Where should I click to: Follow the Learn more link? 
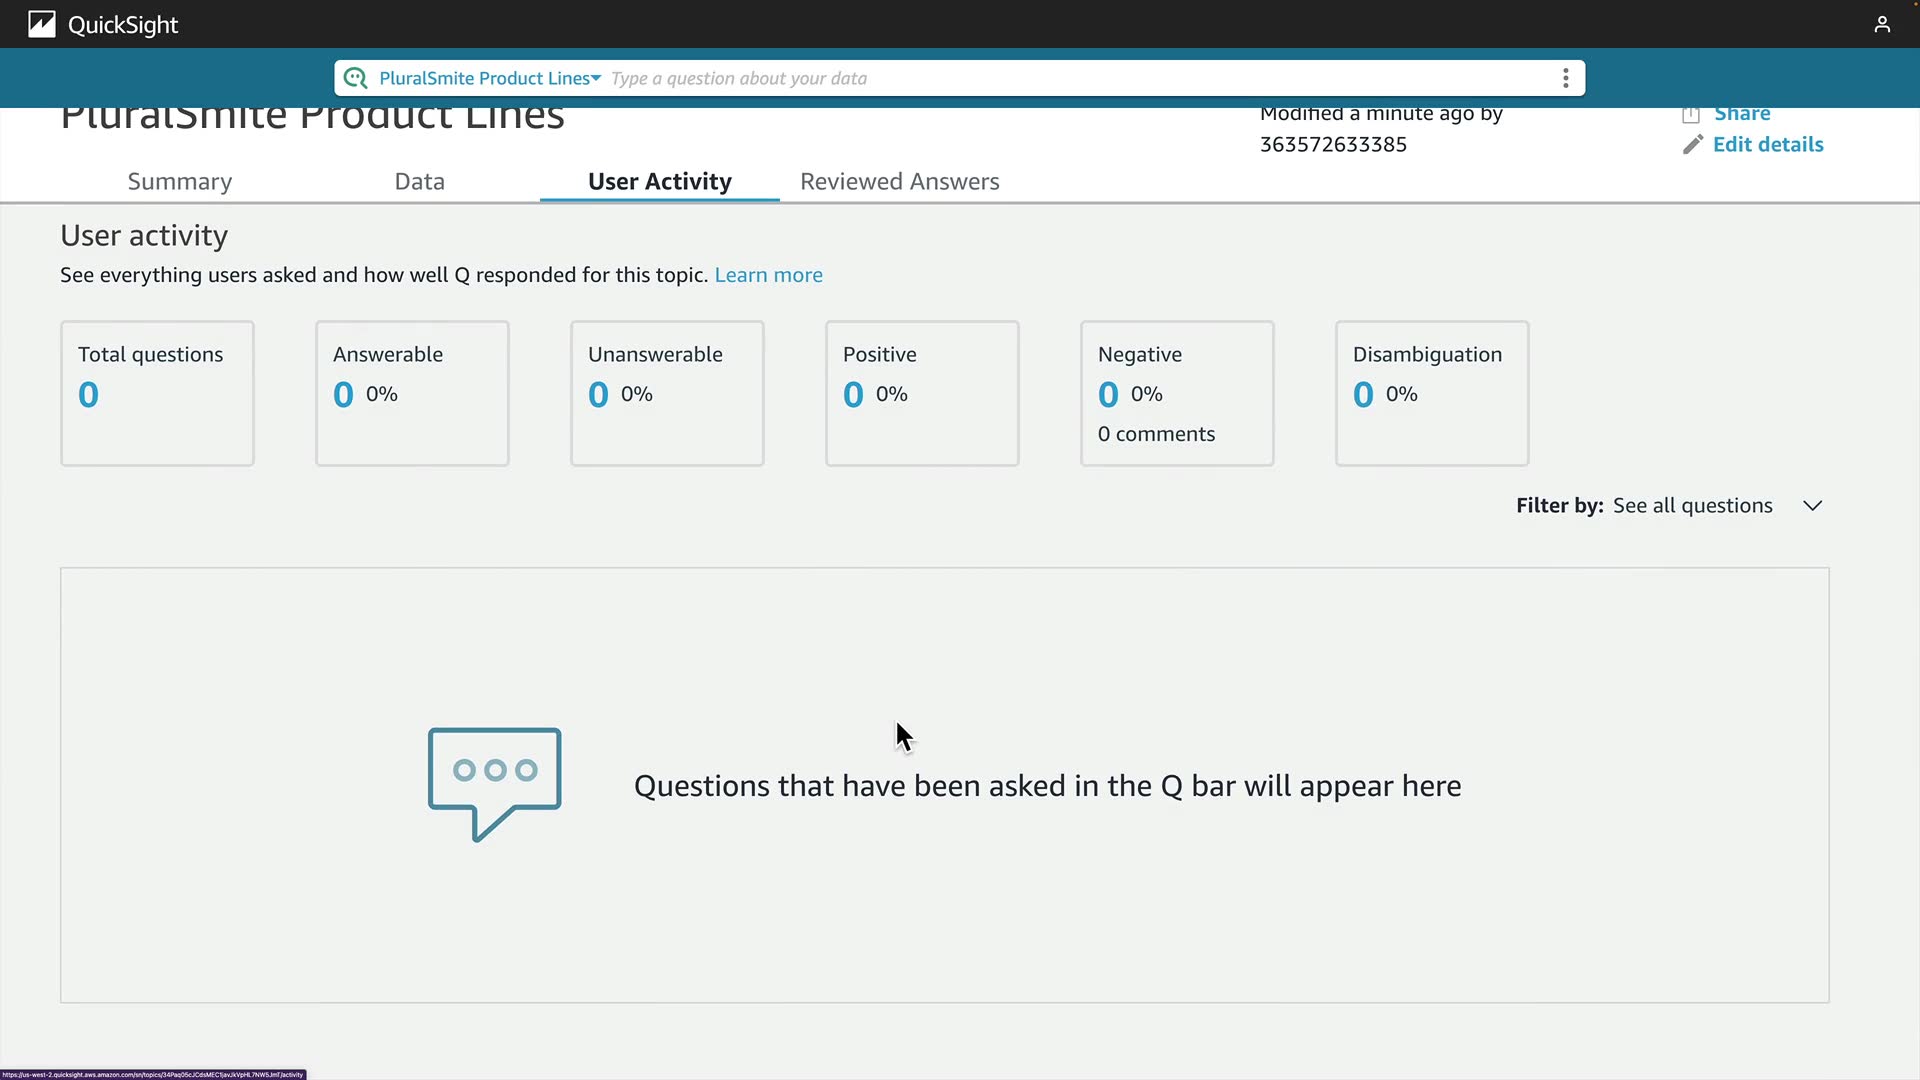tap(768, 275)
